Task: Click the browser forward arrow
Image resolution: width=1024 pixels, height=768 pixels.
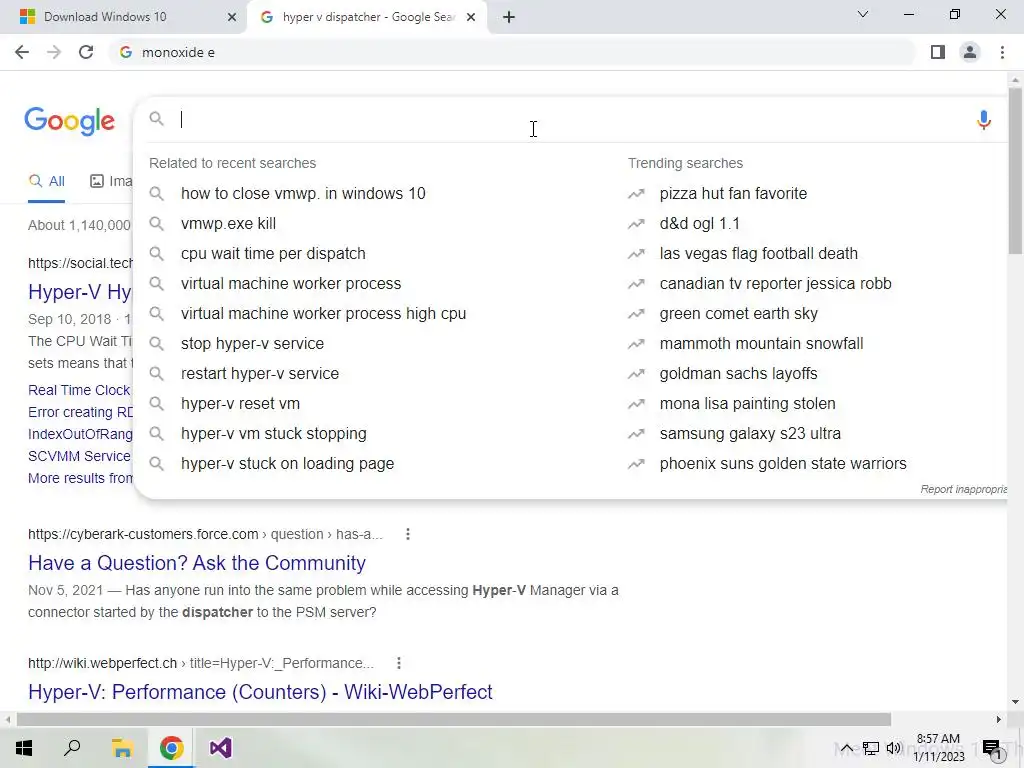Action: (54, 52)
